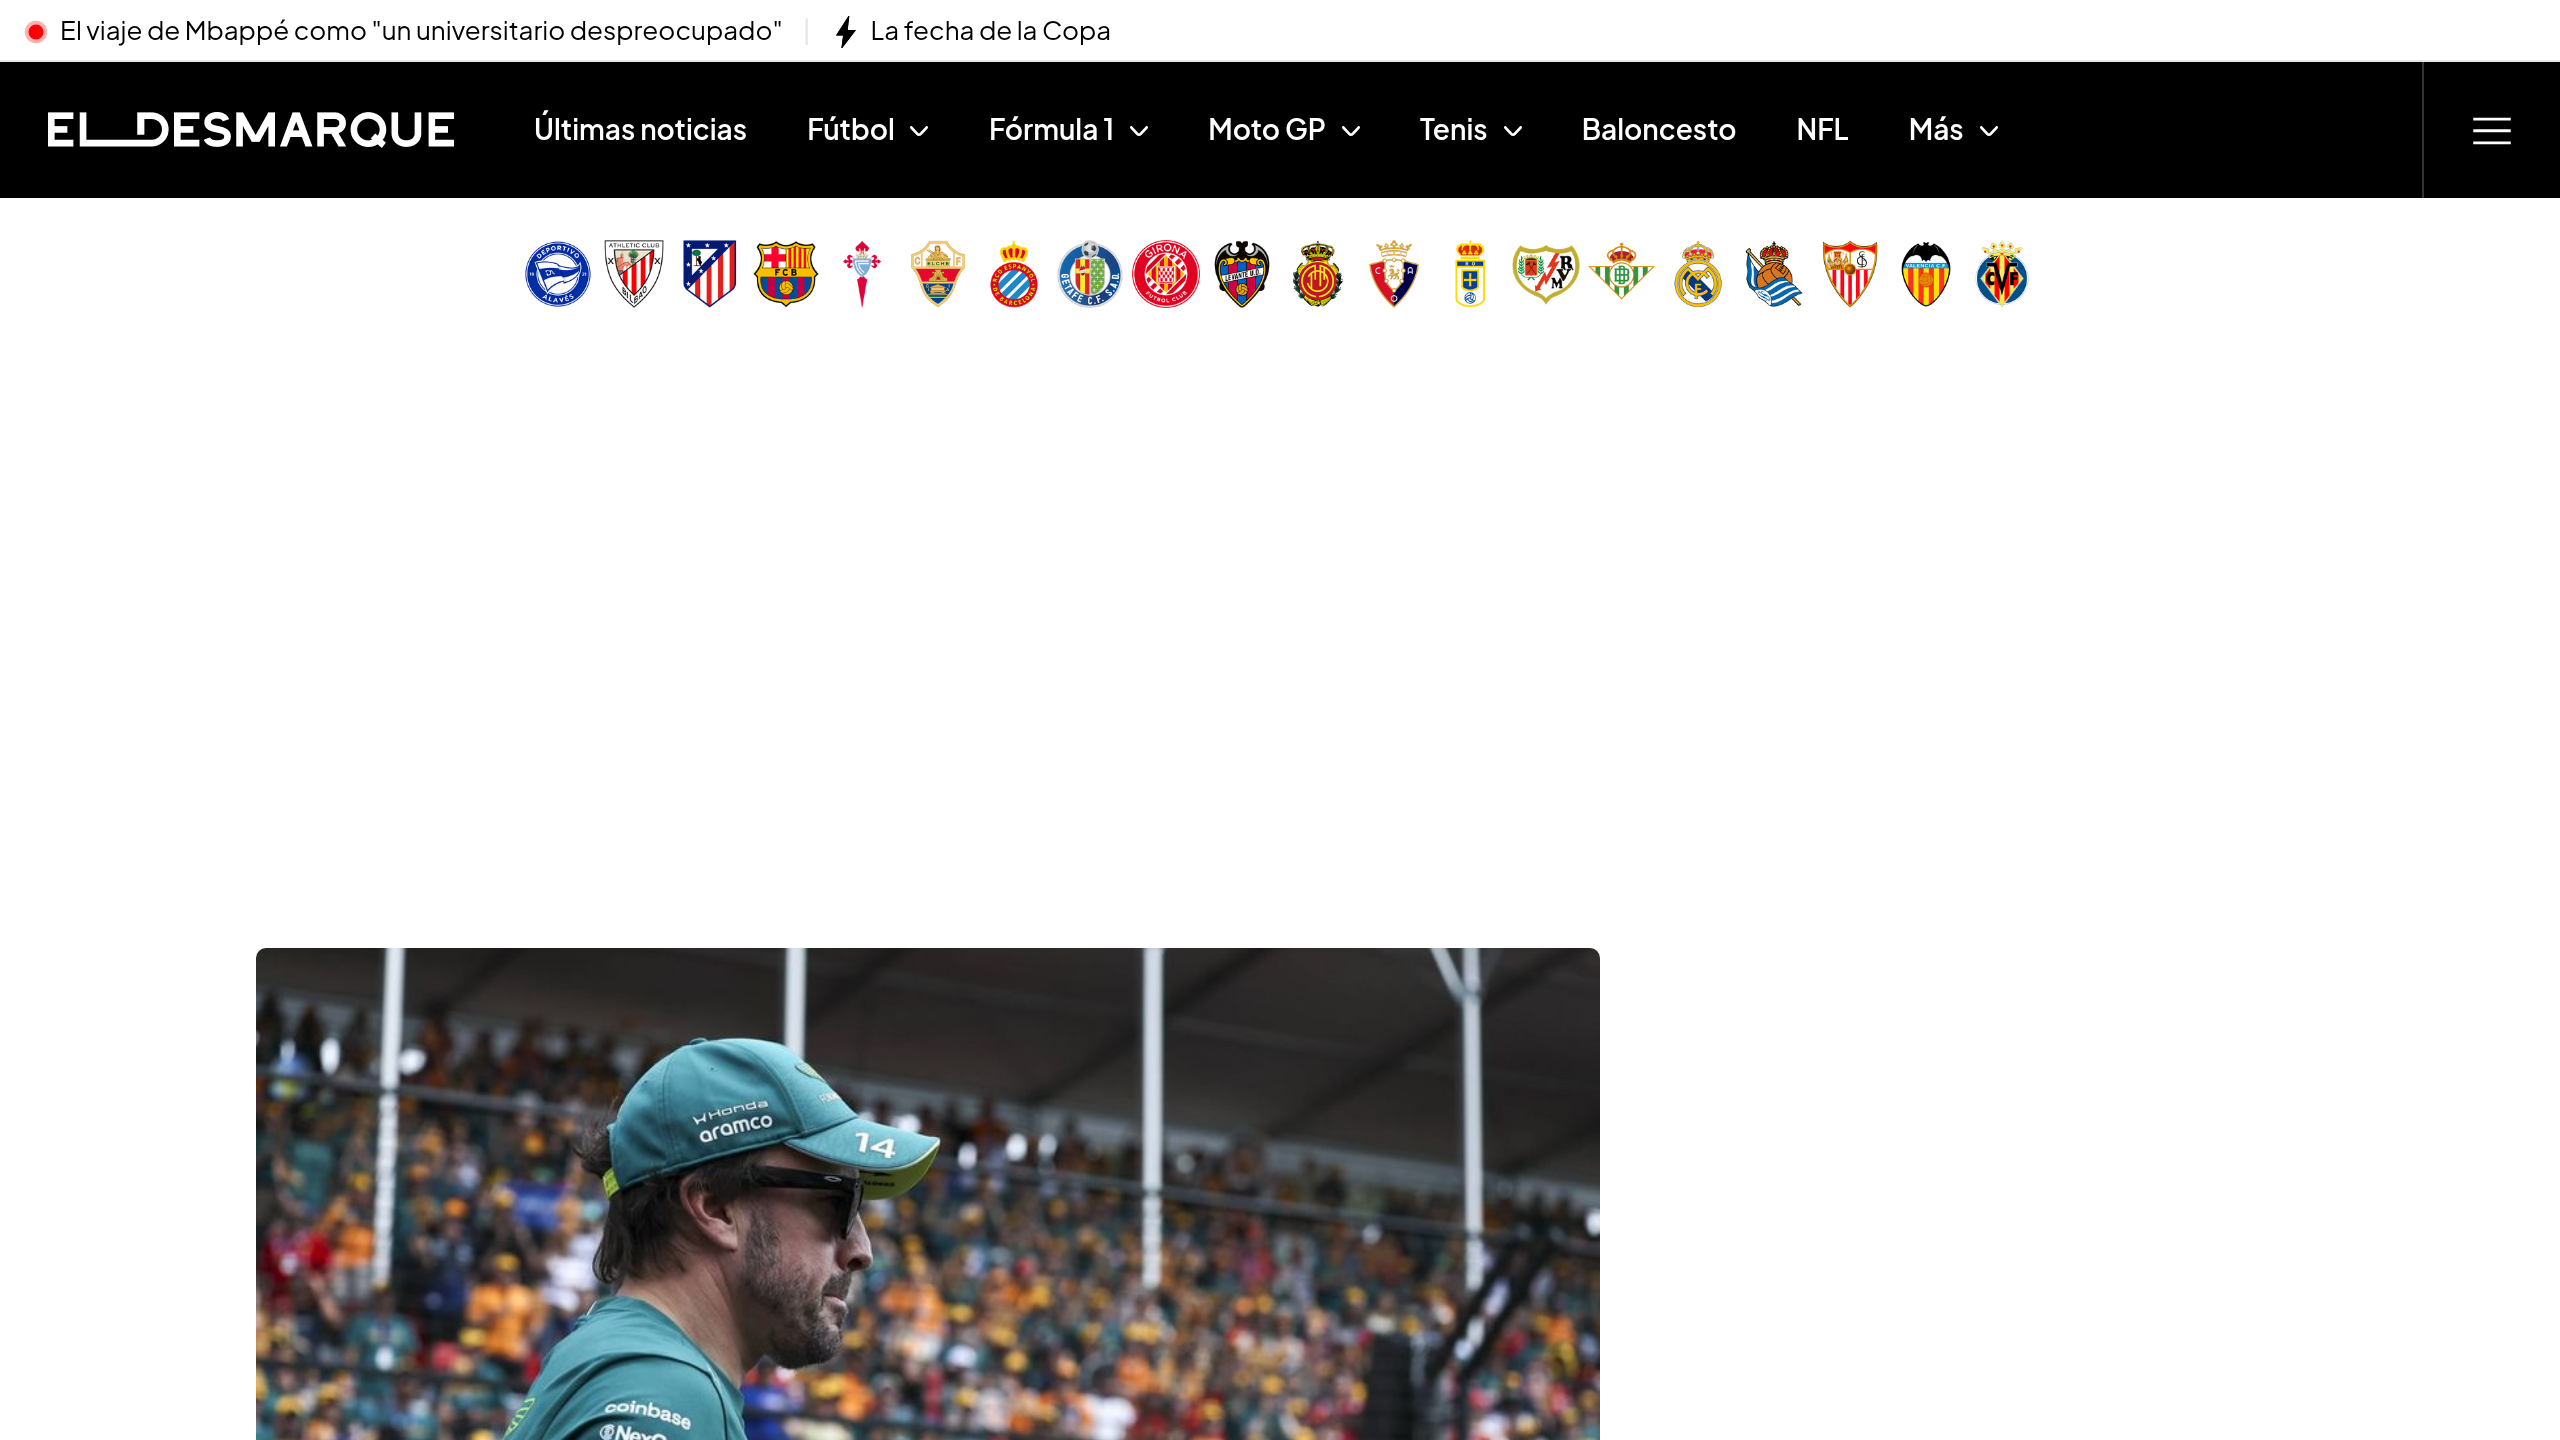Go to Últimas noticias
Image resolution: width=2560 pixels, height=1440 pixels.
click(640, 130)
